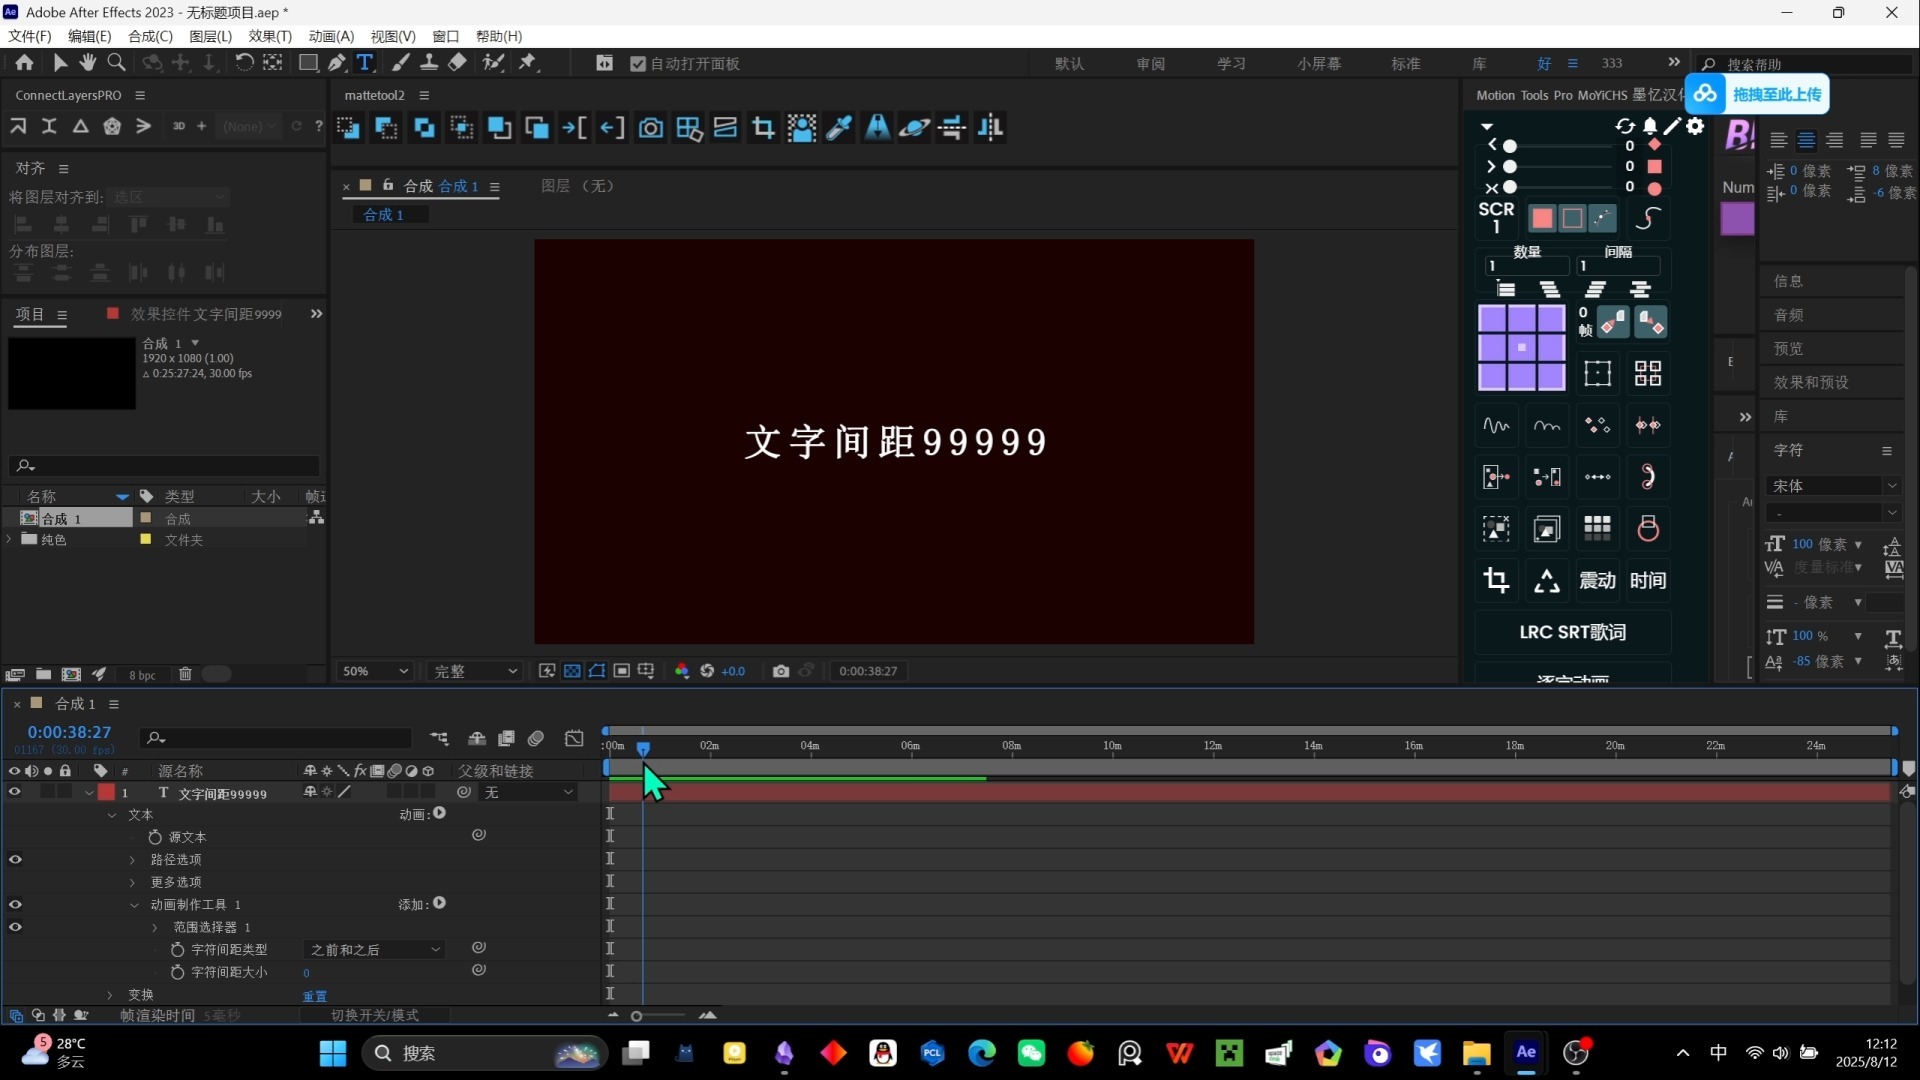Click the Motion Tools 3x3 grid icon

coord(1598,528)
